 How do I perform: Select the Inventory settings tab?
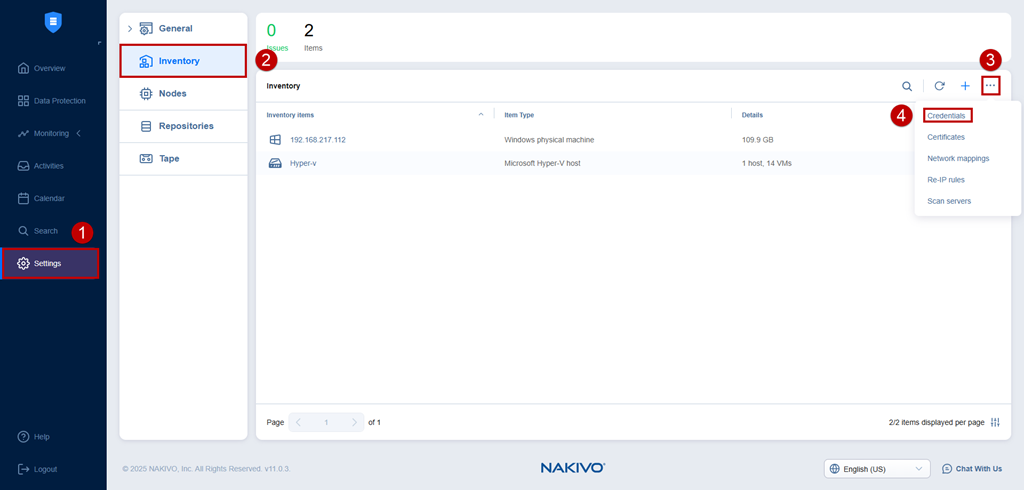tap(183, 61)
